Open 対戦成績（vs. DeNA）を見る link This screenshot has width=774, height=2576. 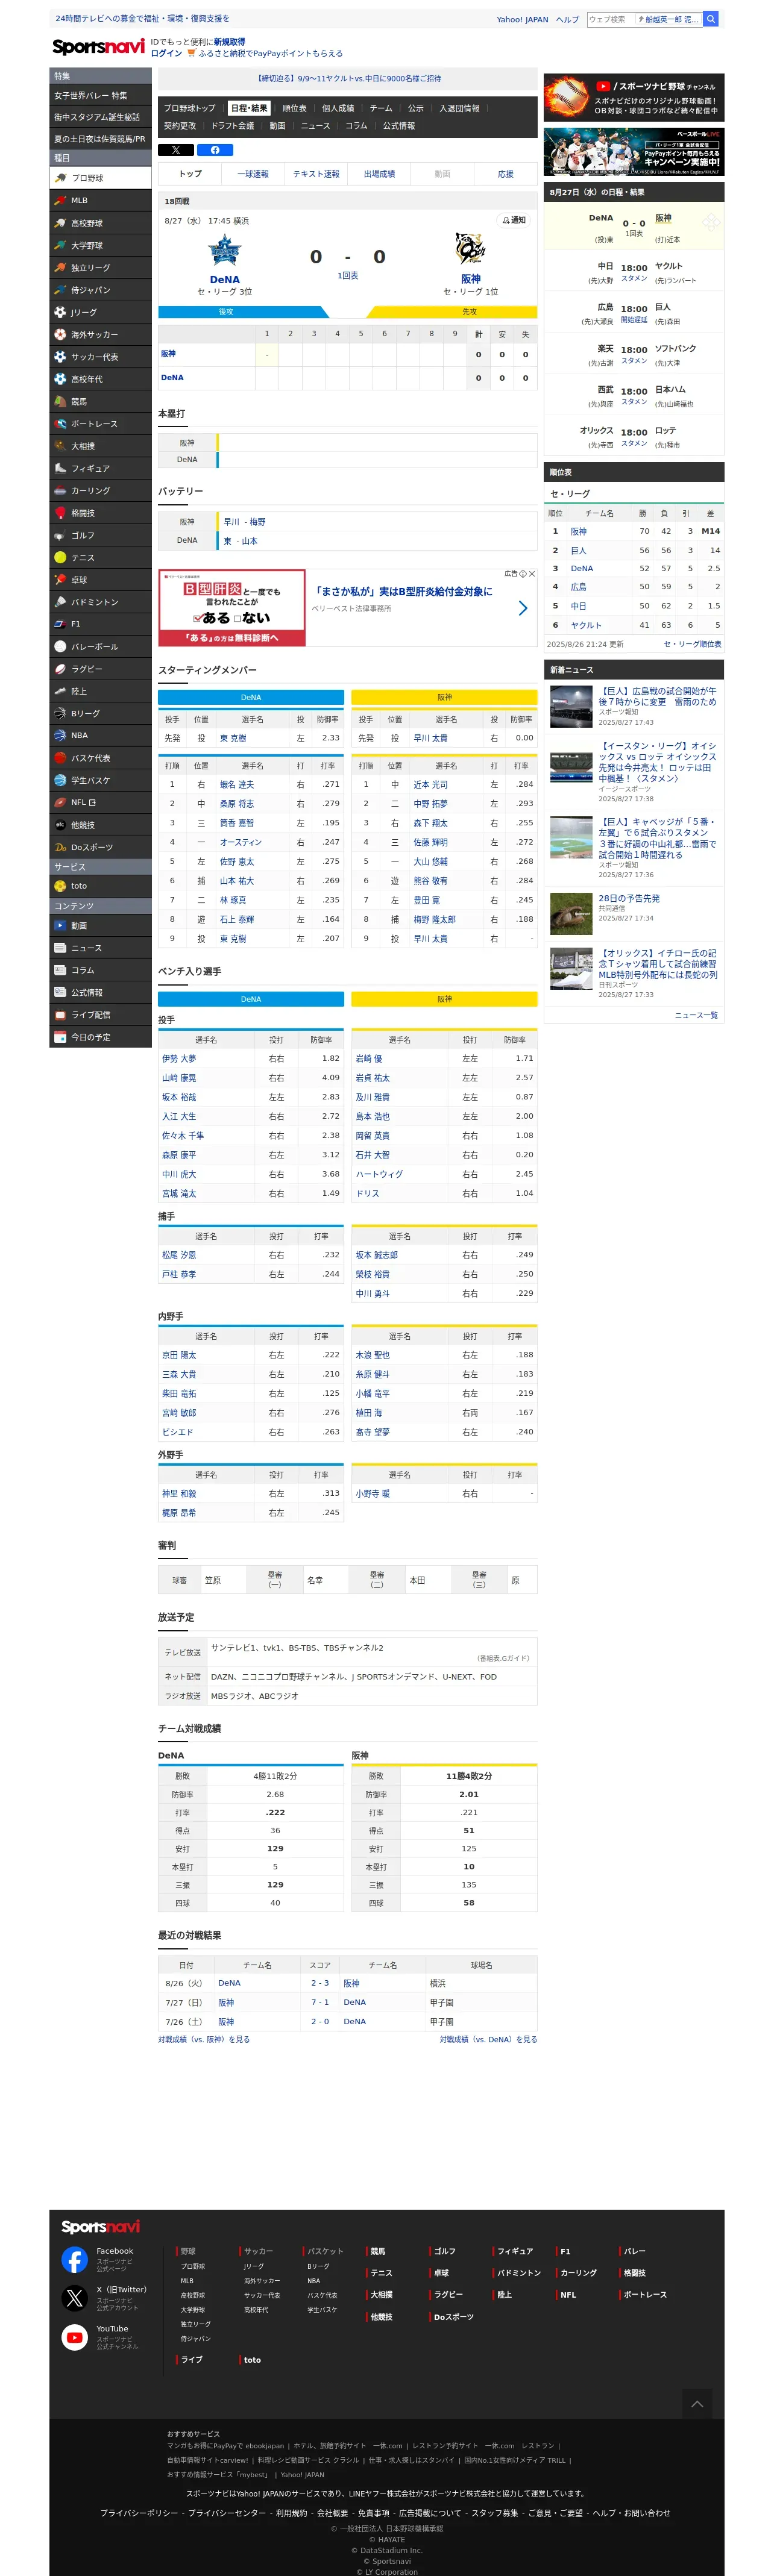[488, 2039]
